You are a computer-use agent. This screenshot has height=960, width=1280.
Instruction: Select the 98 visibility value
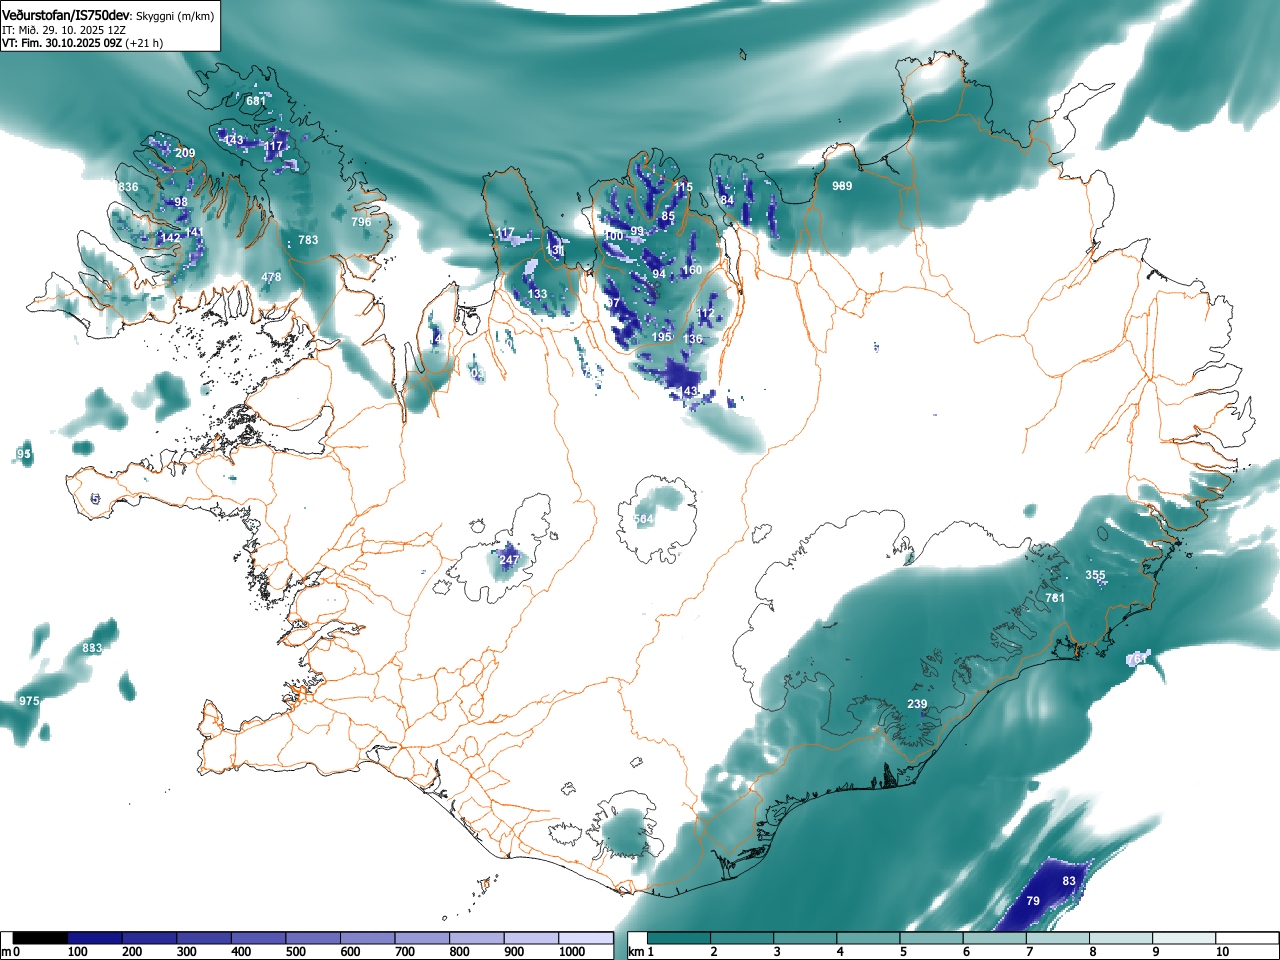click(181, 202)
